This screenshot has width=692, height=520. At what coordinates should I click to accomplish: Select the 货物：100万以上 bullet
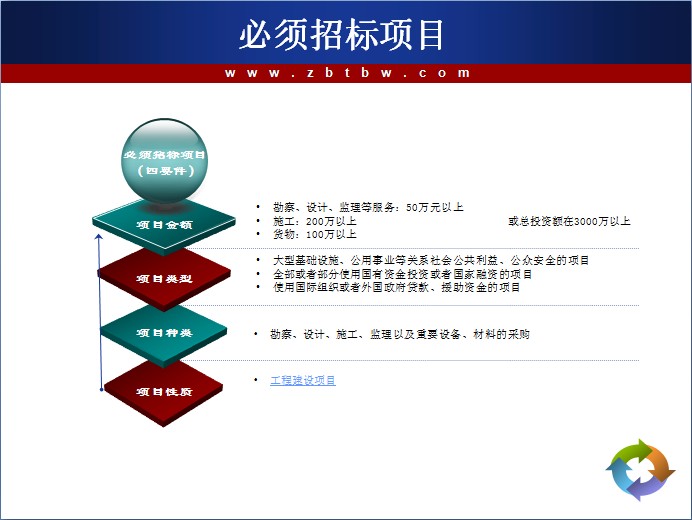pyautogui.click(x=314, y=234)
